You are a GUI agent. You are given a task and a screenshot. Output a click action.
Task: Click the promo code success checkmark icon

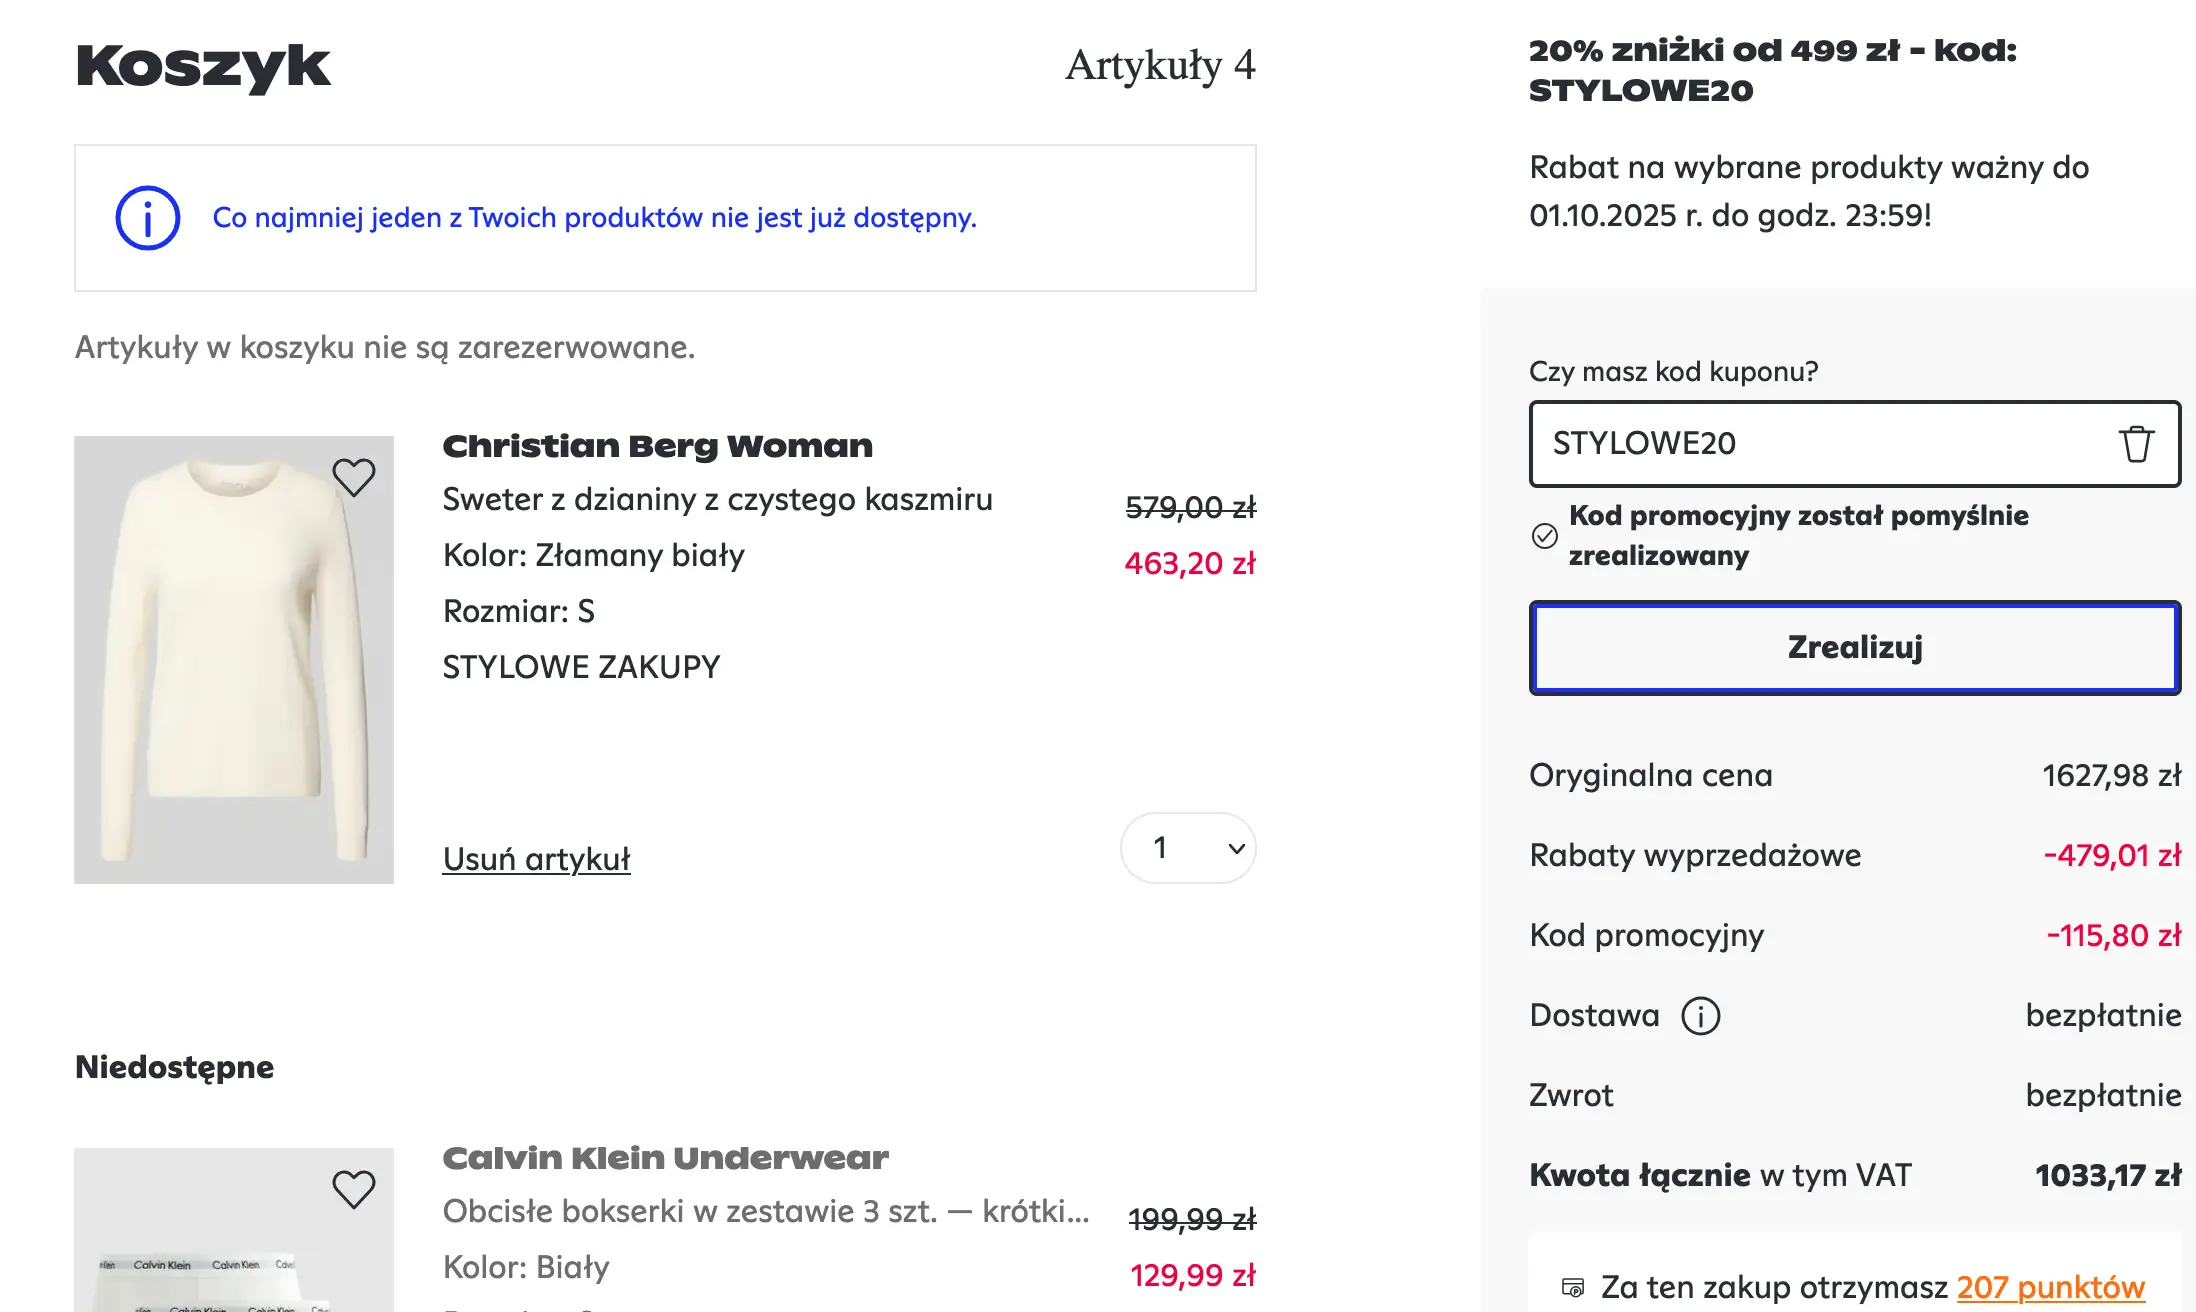coord(1544,536)
